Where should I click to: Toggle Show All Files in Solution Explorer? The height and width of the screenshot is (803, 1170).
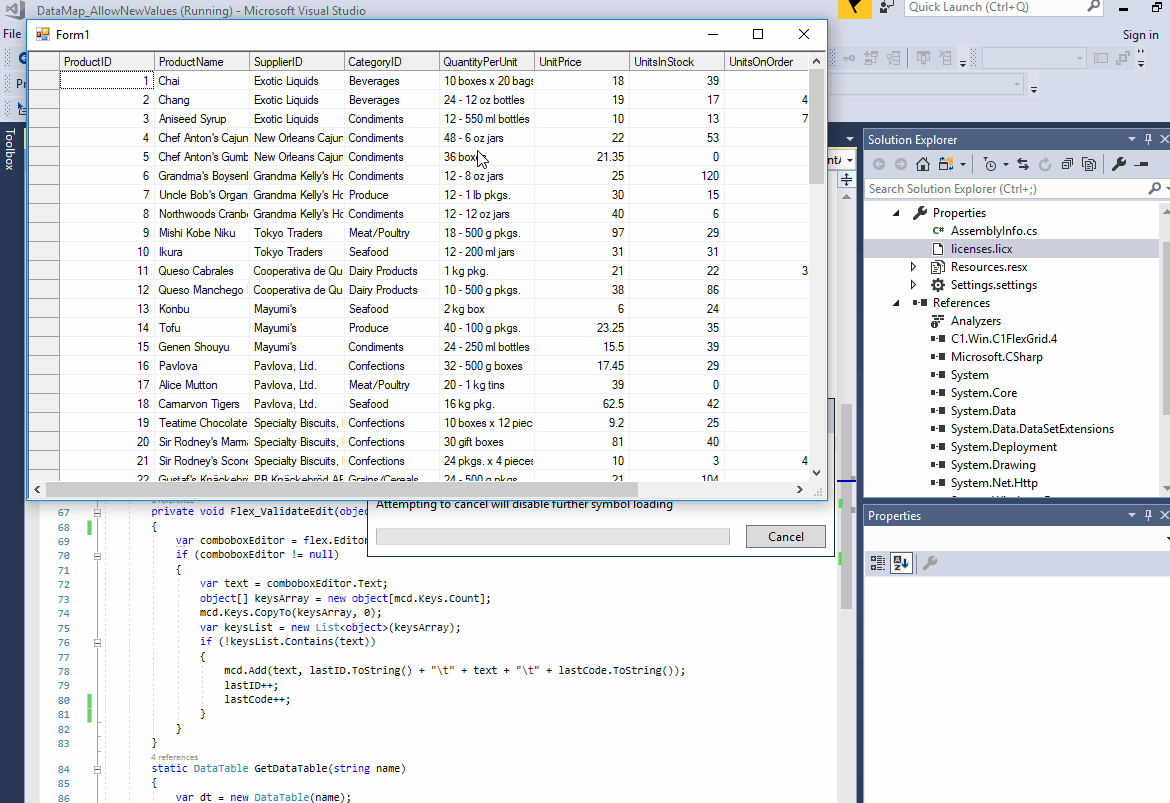coord(1089,164)
